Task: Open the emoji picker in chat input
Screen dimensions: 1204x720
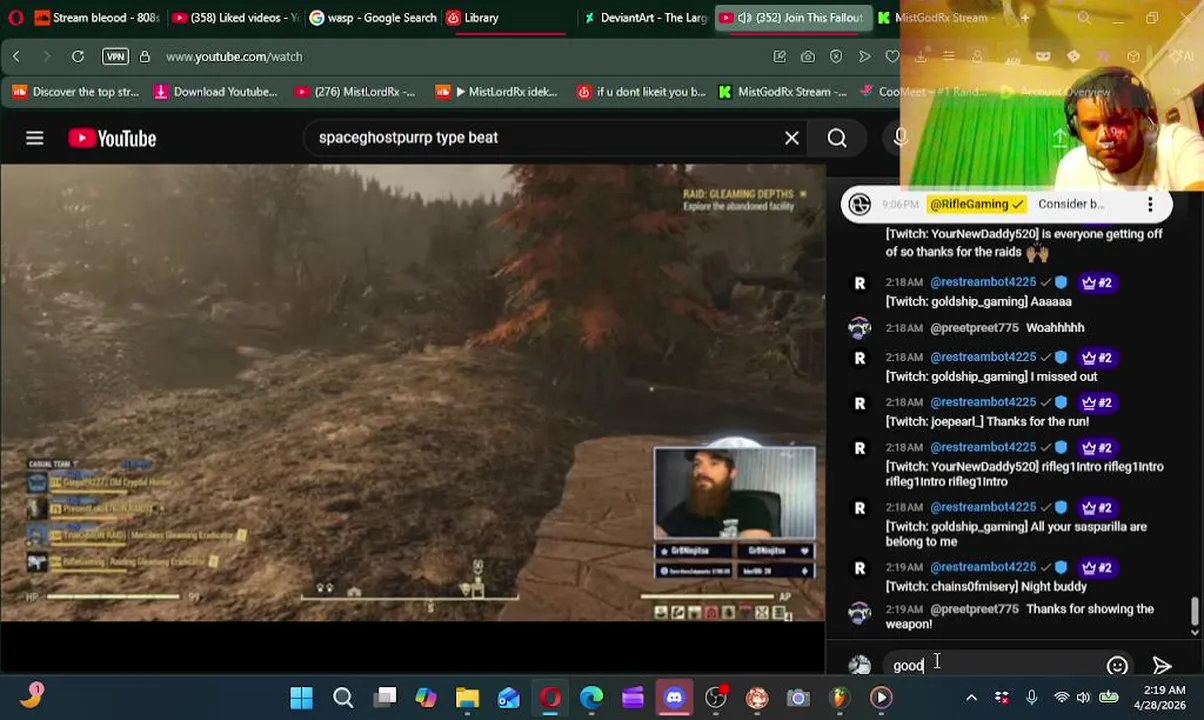Action: (1117, 666)
